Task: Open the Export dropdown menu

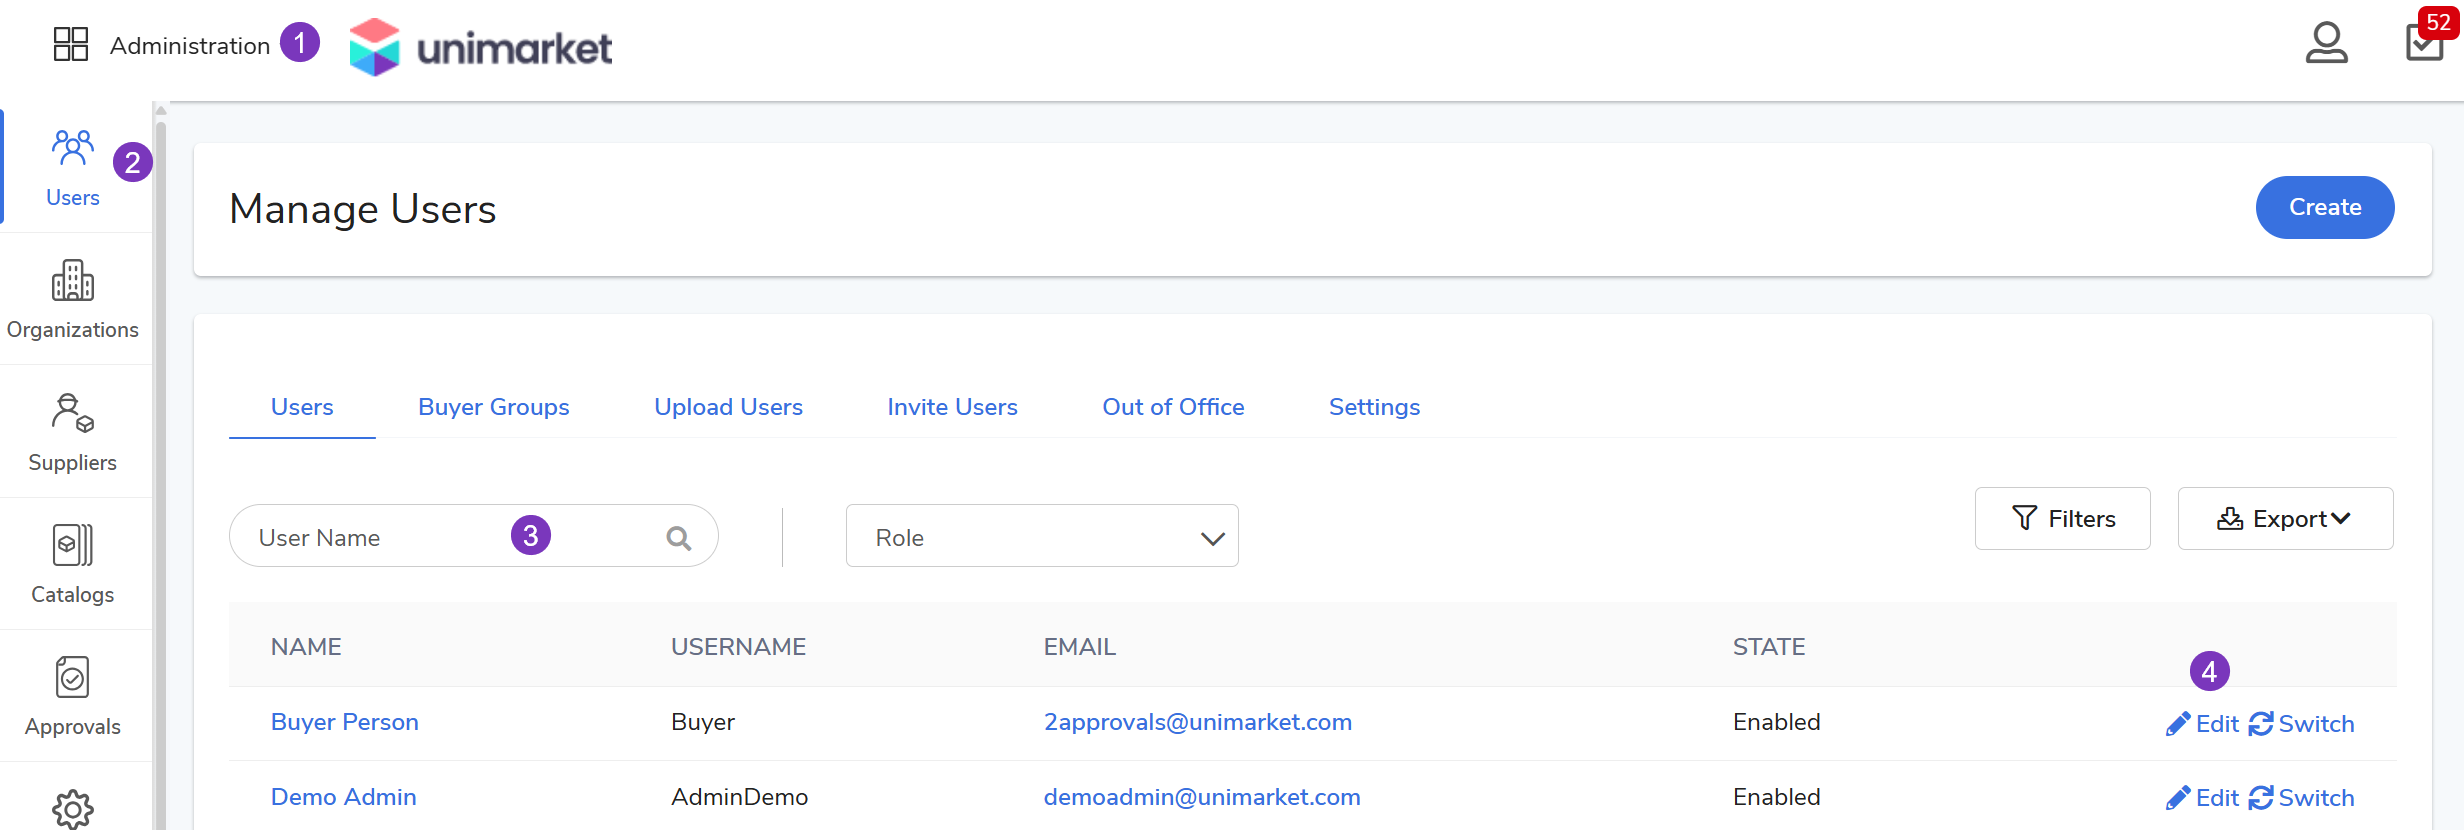Action: click(x=2285, y=519)
